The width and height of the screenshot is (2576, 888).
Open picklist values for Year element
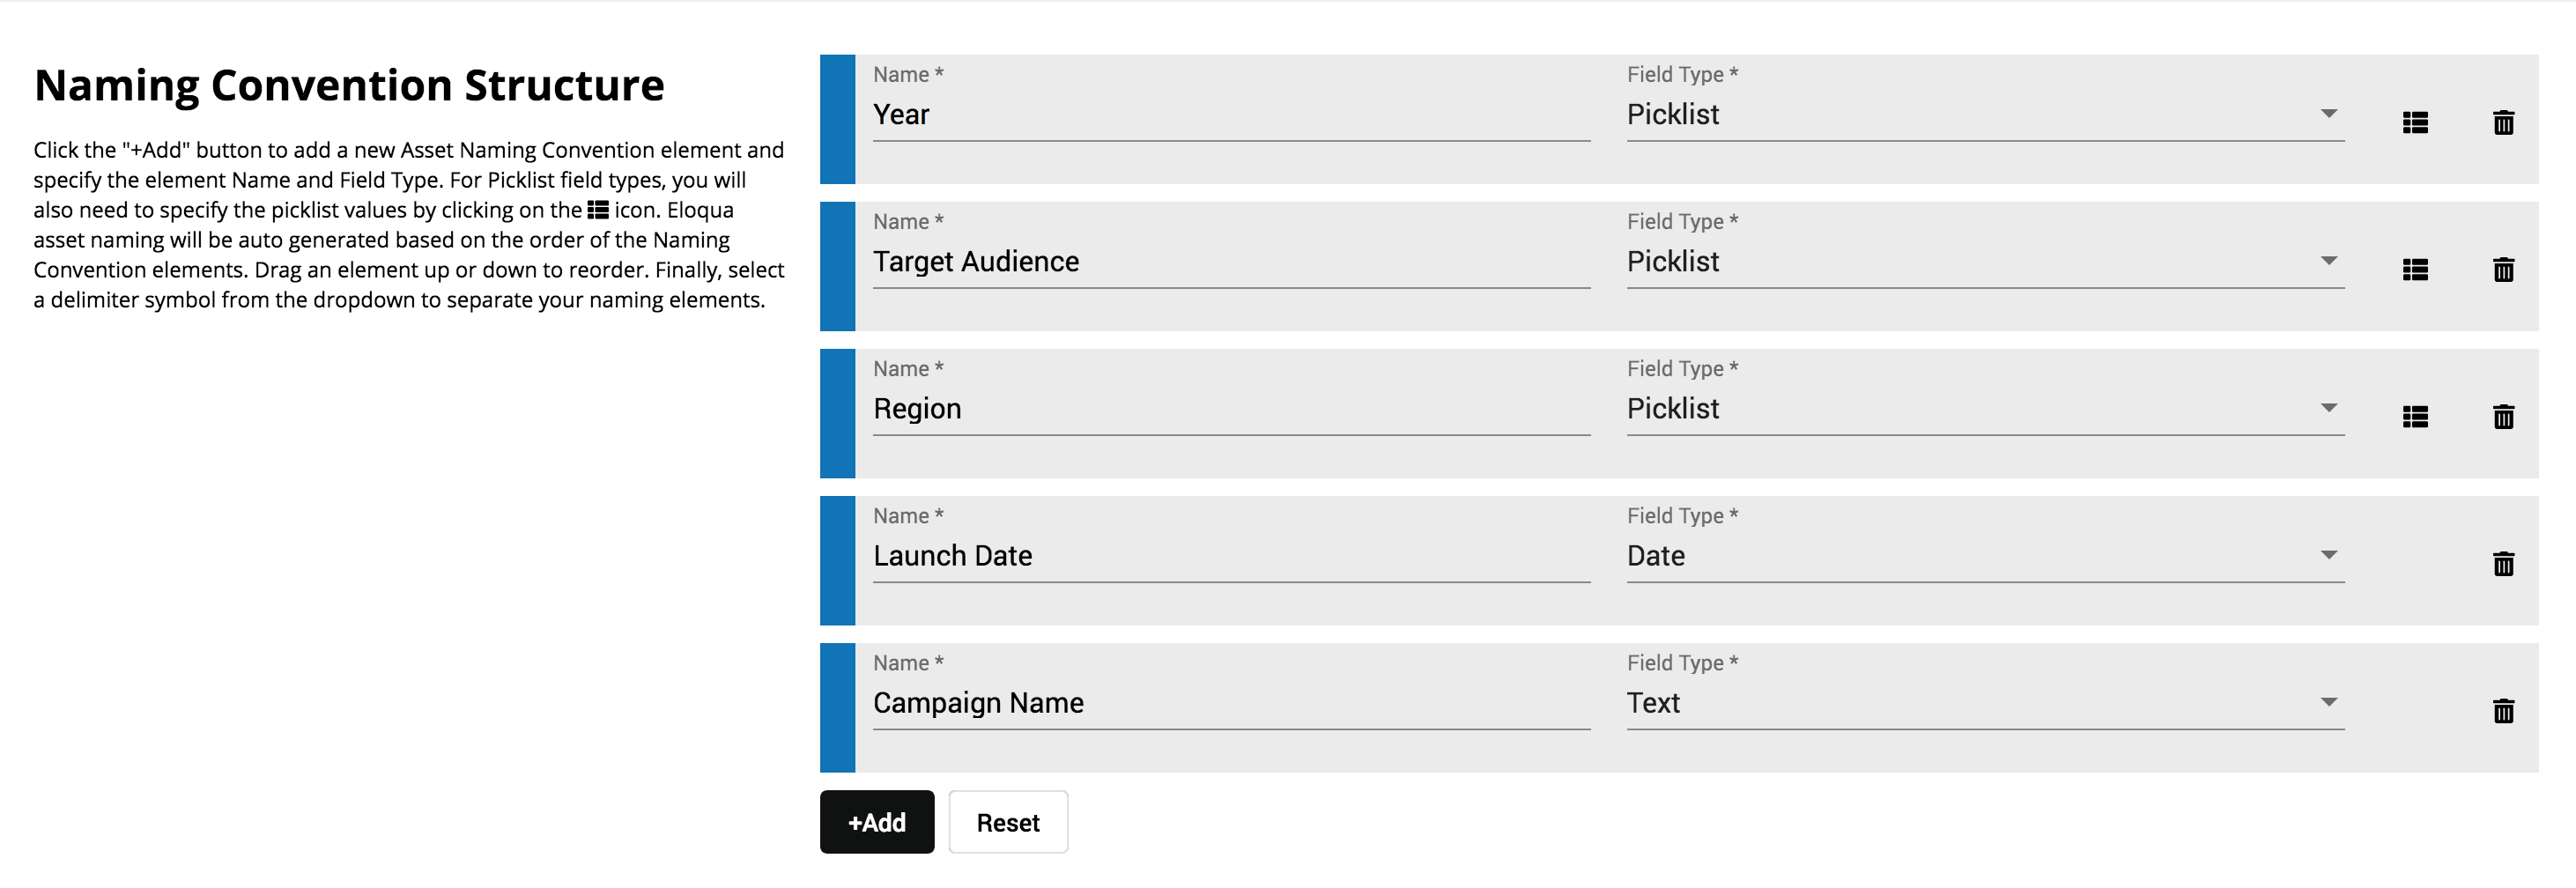click(x=2415, y=123)
